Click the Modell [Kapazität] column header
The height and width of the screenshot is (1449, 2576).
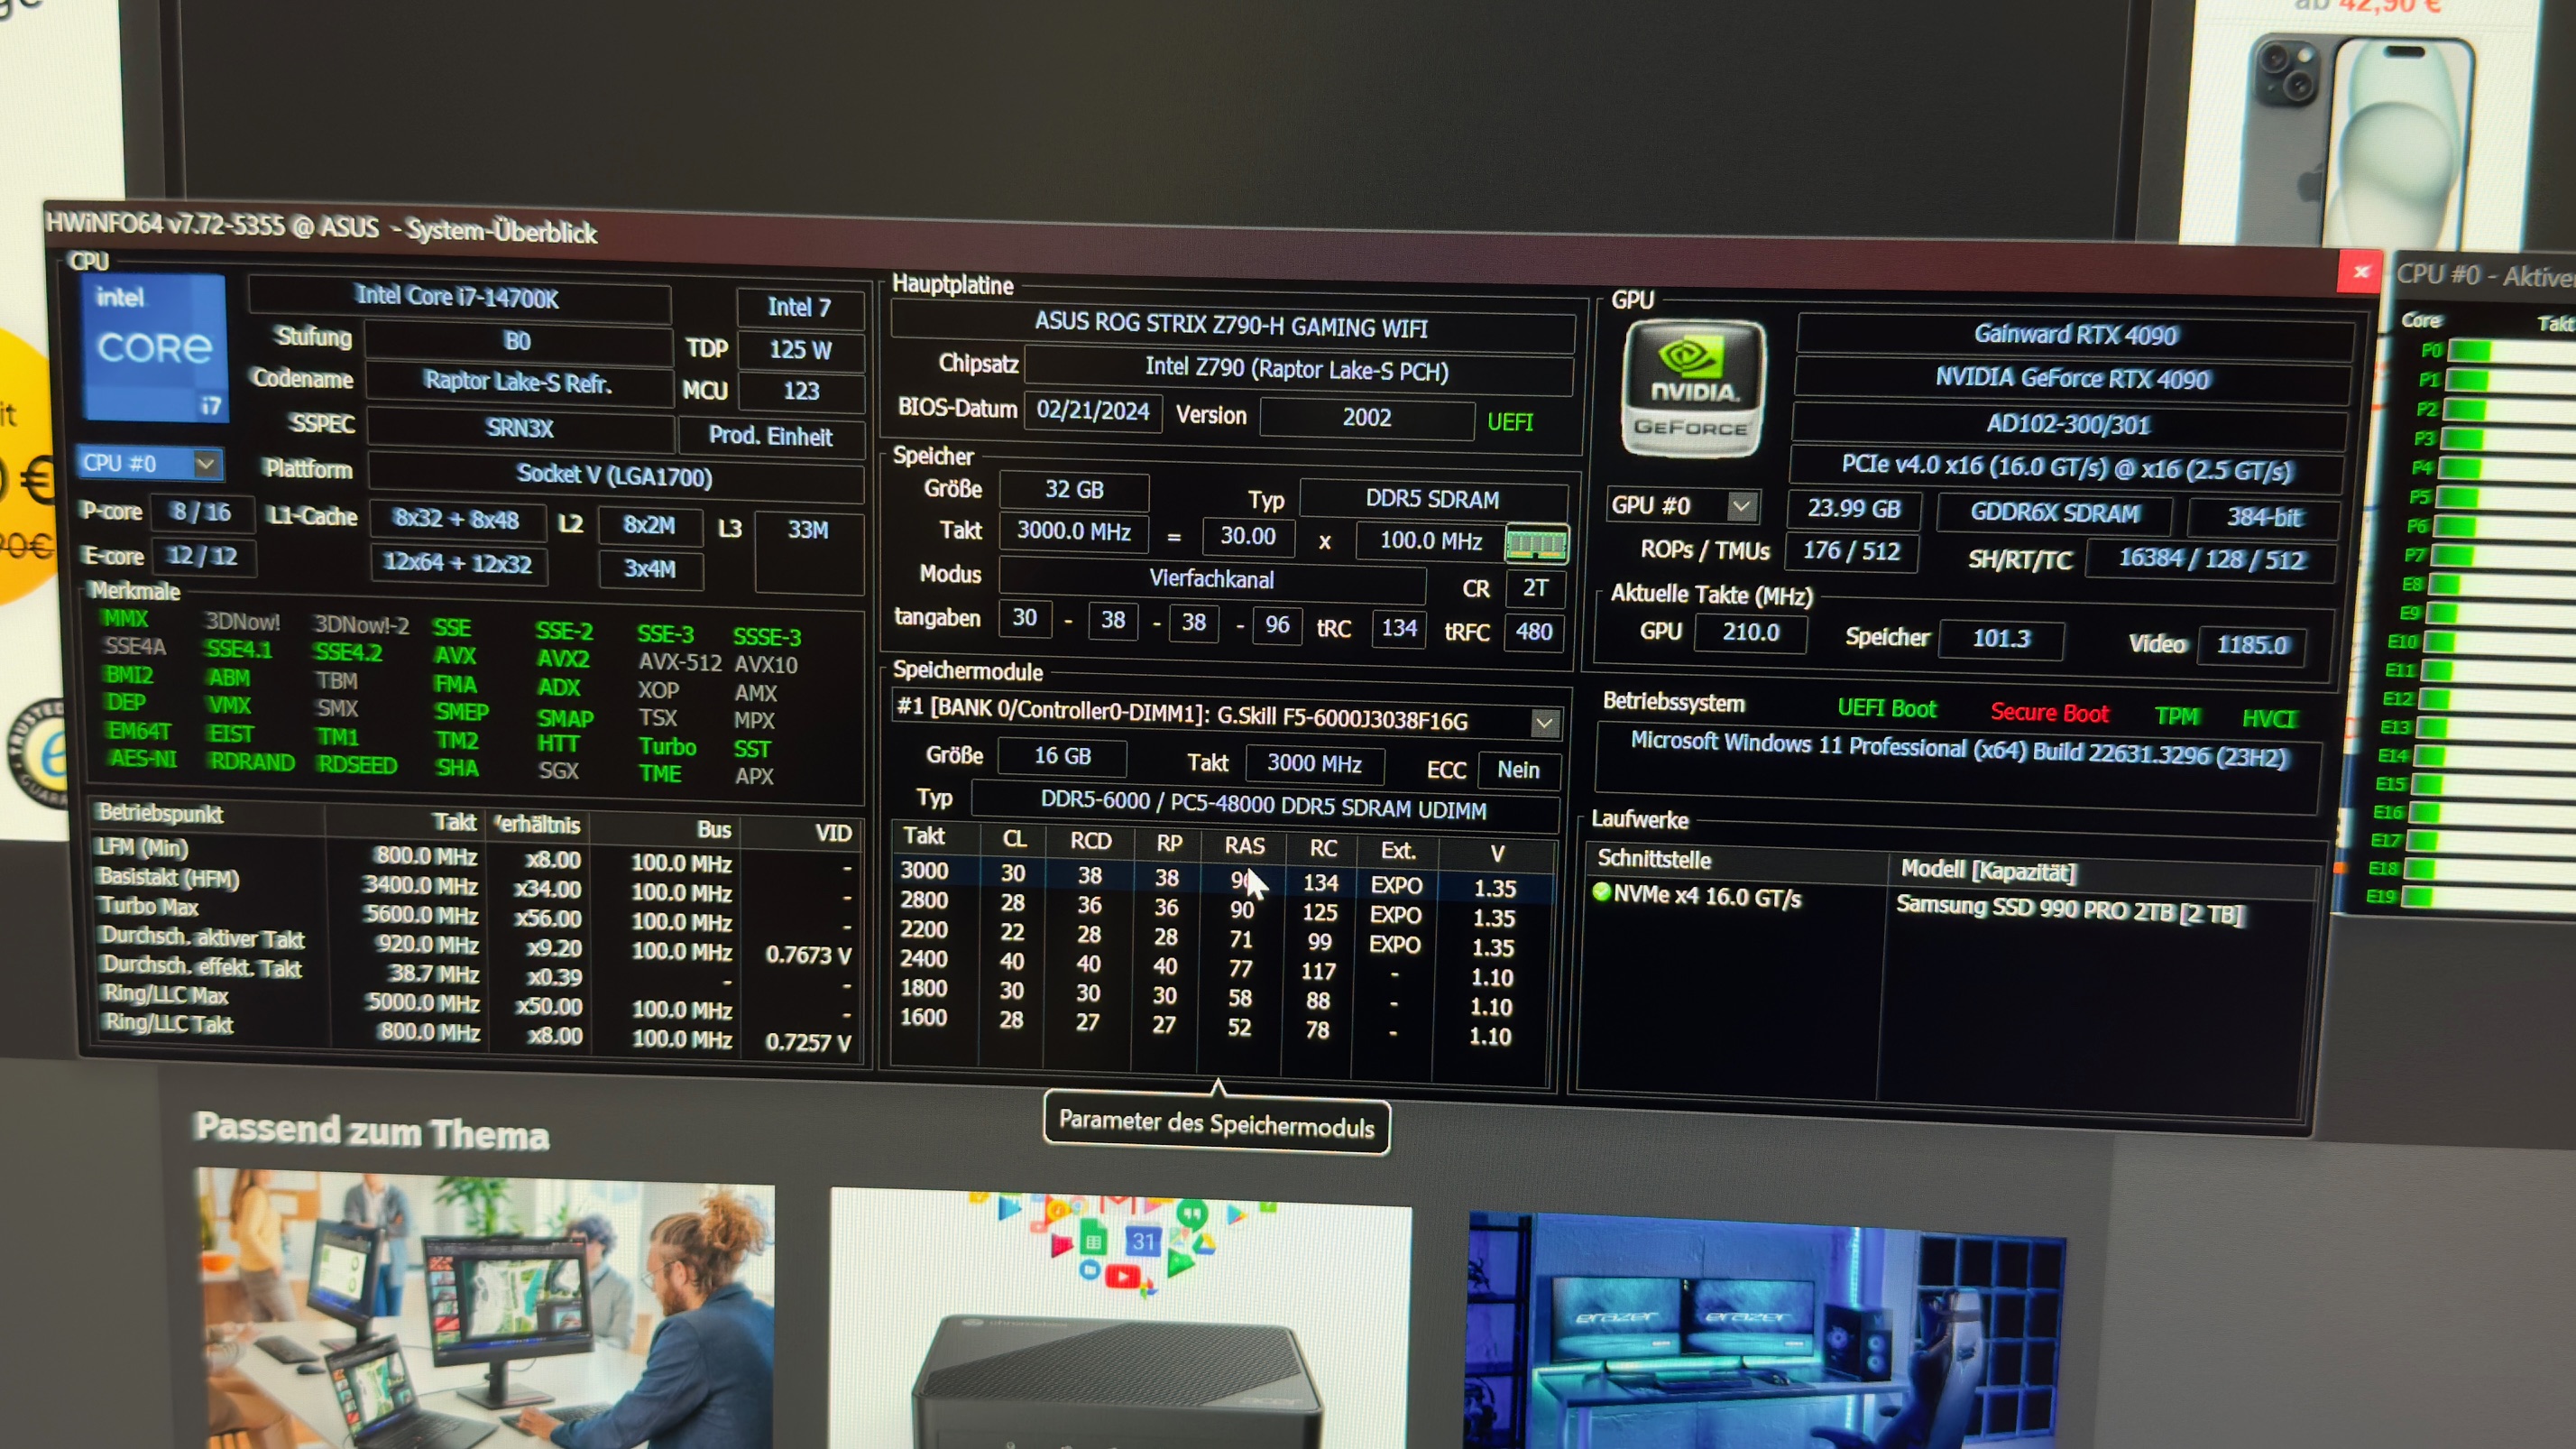coord(1988,870)
